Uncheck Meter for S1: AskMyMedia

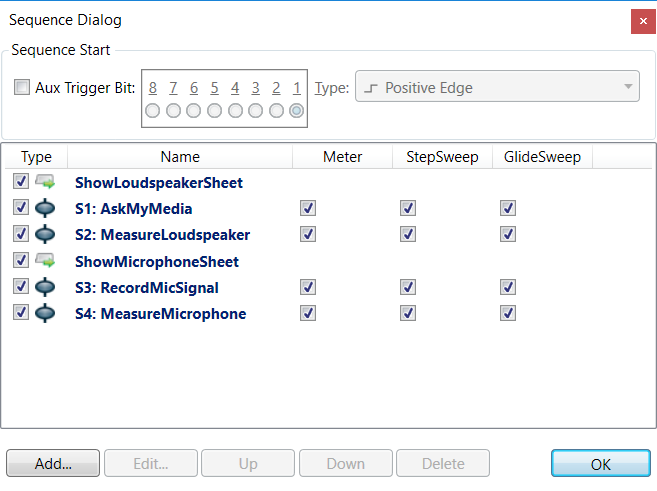tap(308, 208)
